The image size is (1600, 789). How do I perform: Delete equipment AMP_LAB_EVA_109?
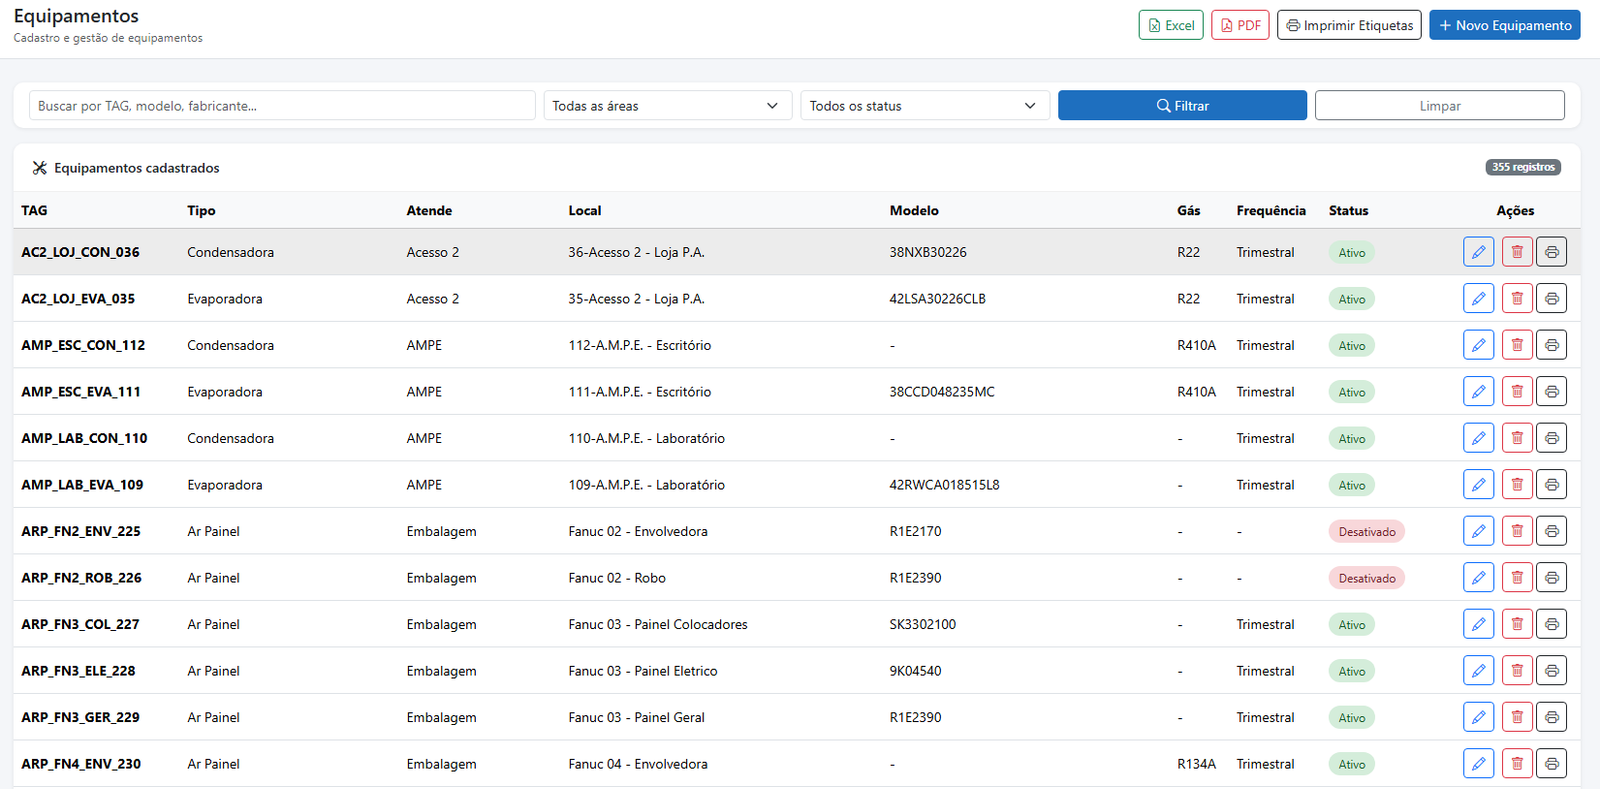[x=1517, y=484]
